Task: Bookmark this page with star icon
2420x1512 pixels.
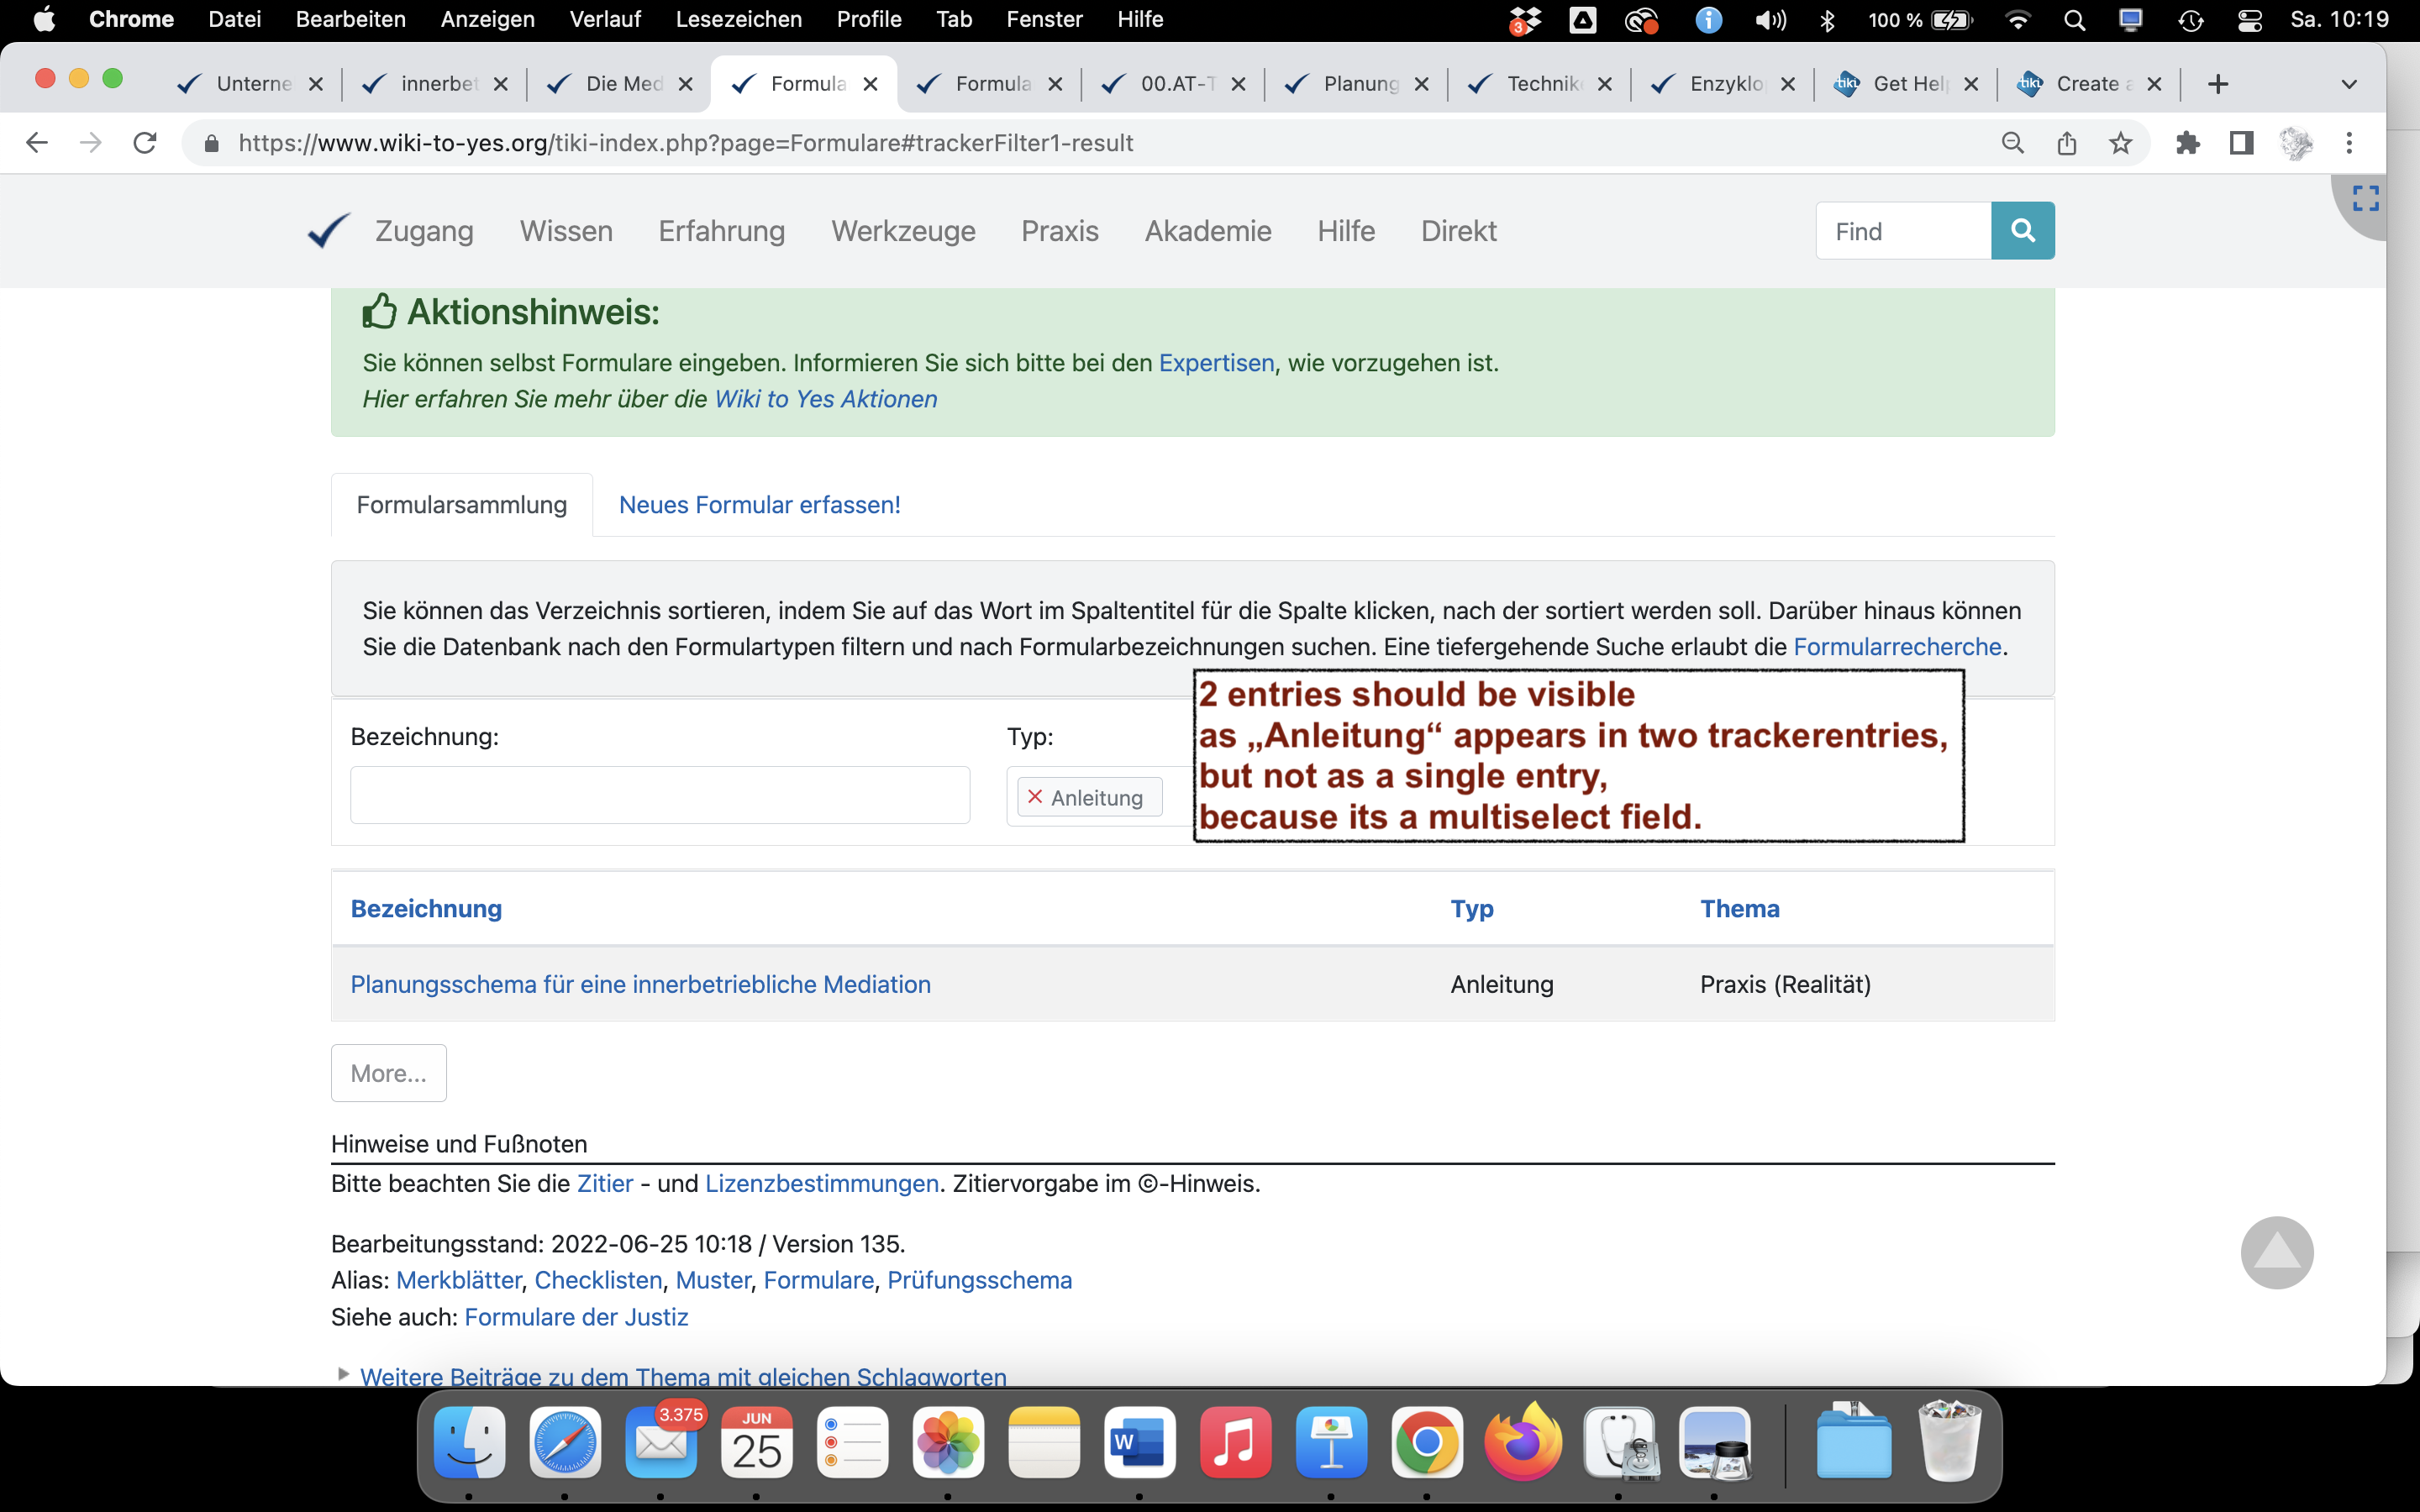Action: [x=2120, y=143]
